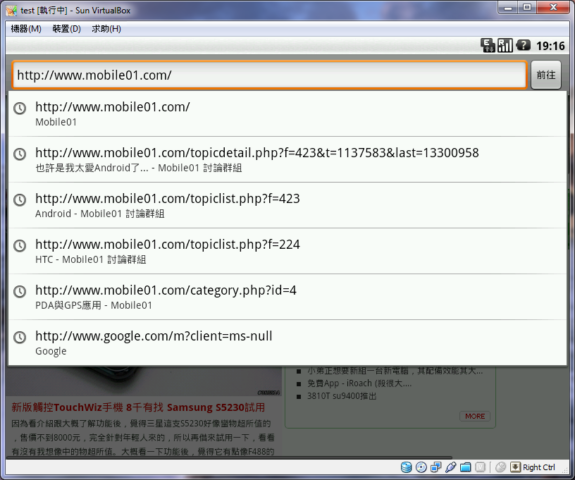575x480 pixels.
Task: Click clock icon beside Mobile01 homepage entry
Action: click(20, 108)
